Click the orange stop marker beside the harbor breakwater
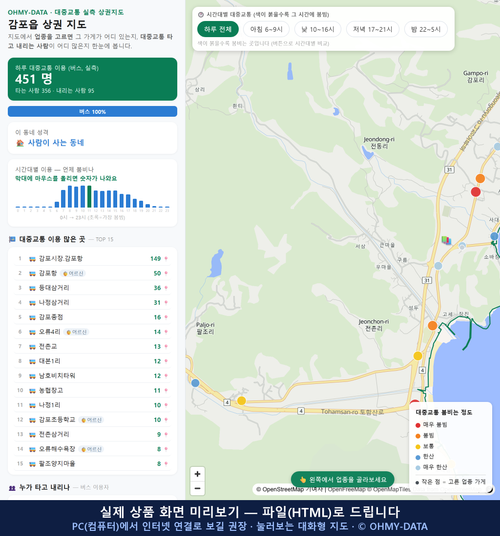Screen dimensions: 500x536 click(x=432, y=325)
